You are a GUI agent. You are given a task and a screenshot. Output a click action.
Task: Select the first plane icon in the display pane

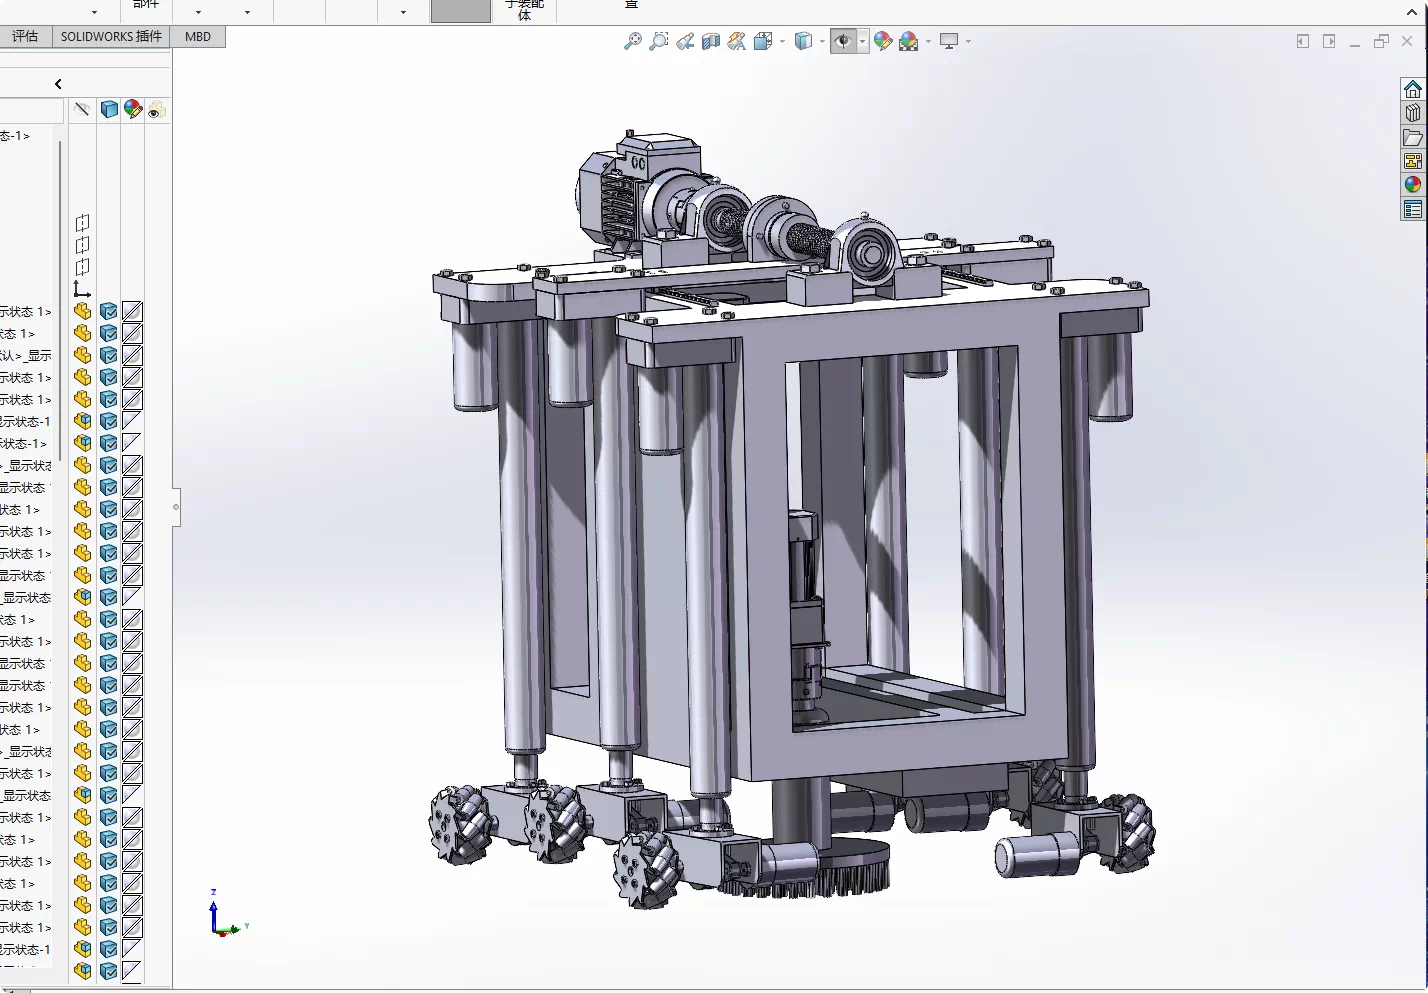click(82, 223)
